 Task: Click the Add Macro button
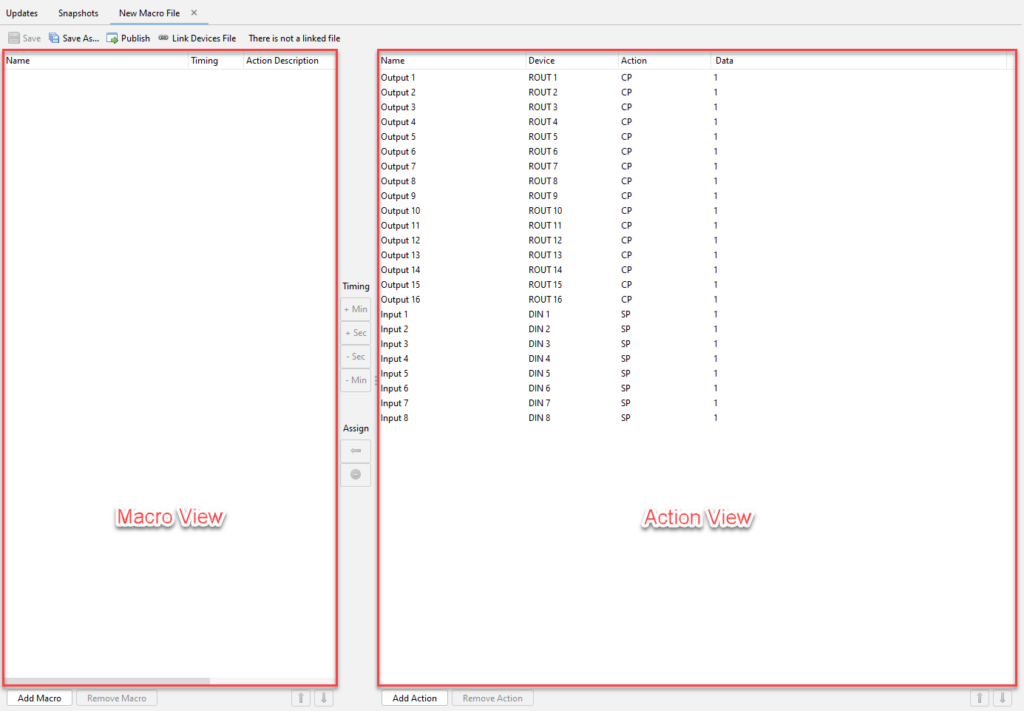(x=39, y=698)
